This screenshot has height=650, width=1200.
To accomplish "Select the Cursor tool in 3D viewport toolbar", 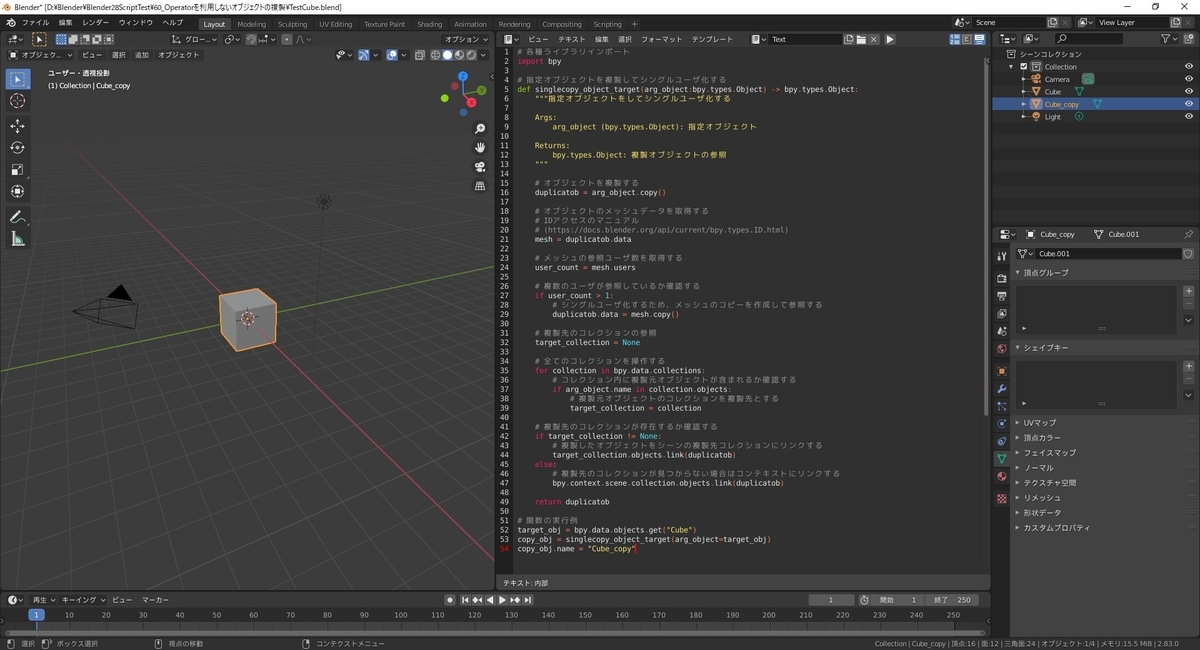I will click(x=18, y=101).
